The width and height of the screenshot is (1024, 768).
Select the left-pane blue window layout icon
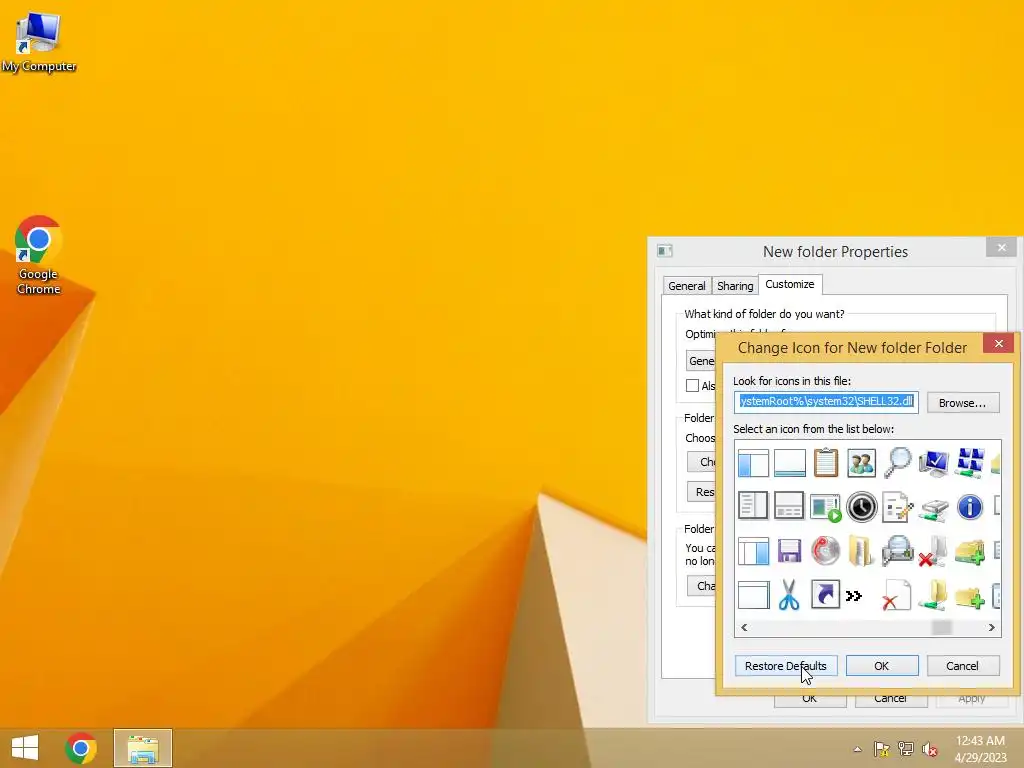tap(753, 463)
